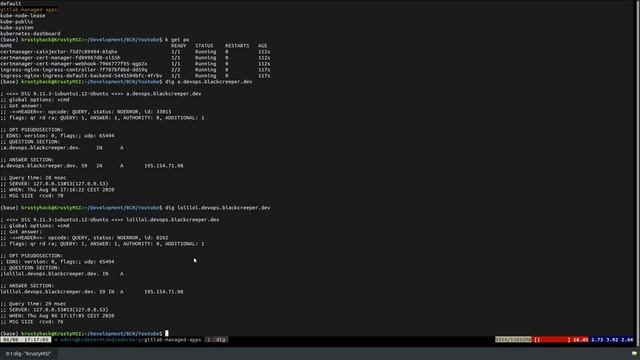Viewport: 640px width, 360px height.
Task: Click the 'WHEN: Thu Aug 06 17:16:22' line
Action: click(57, 190)
